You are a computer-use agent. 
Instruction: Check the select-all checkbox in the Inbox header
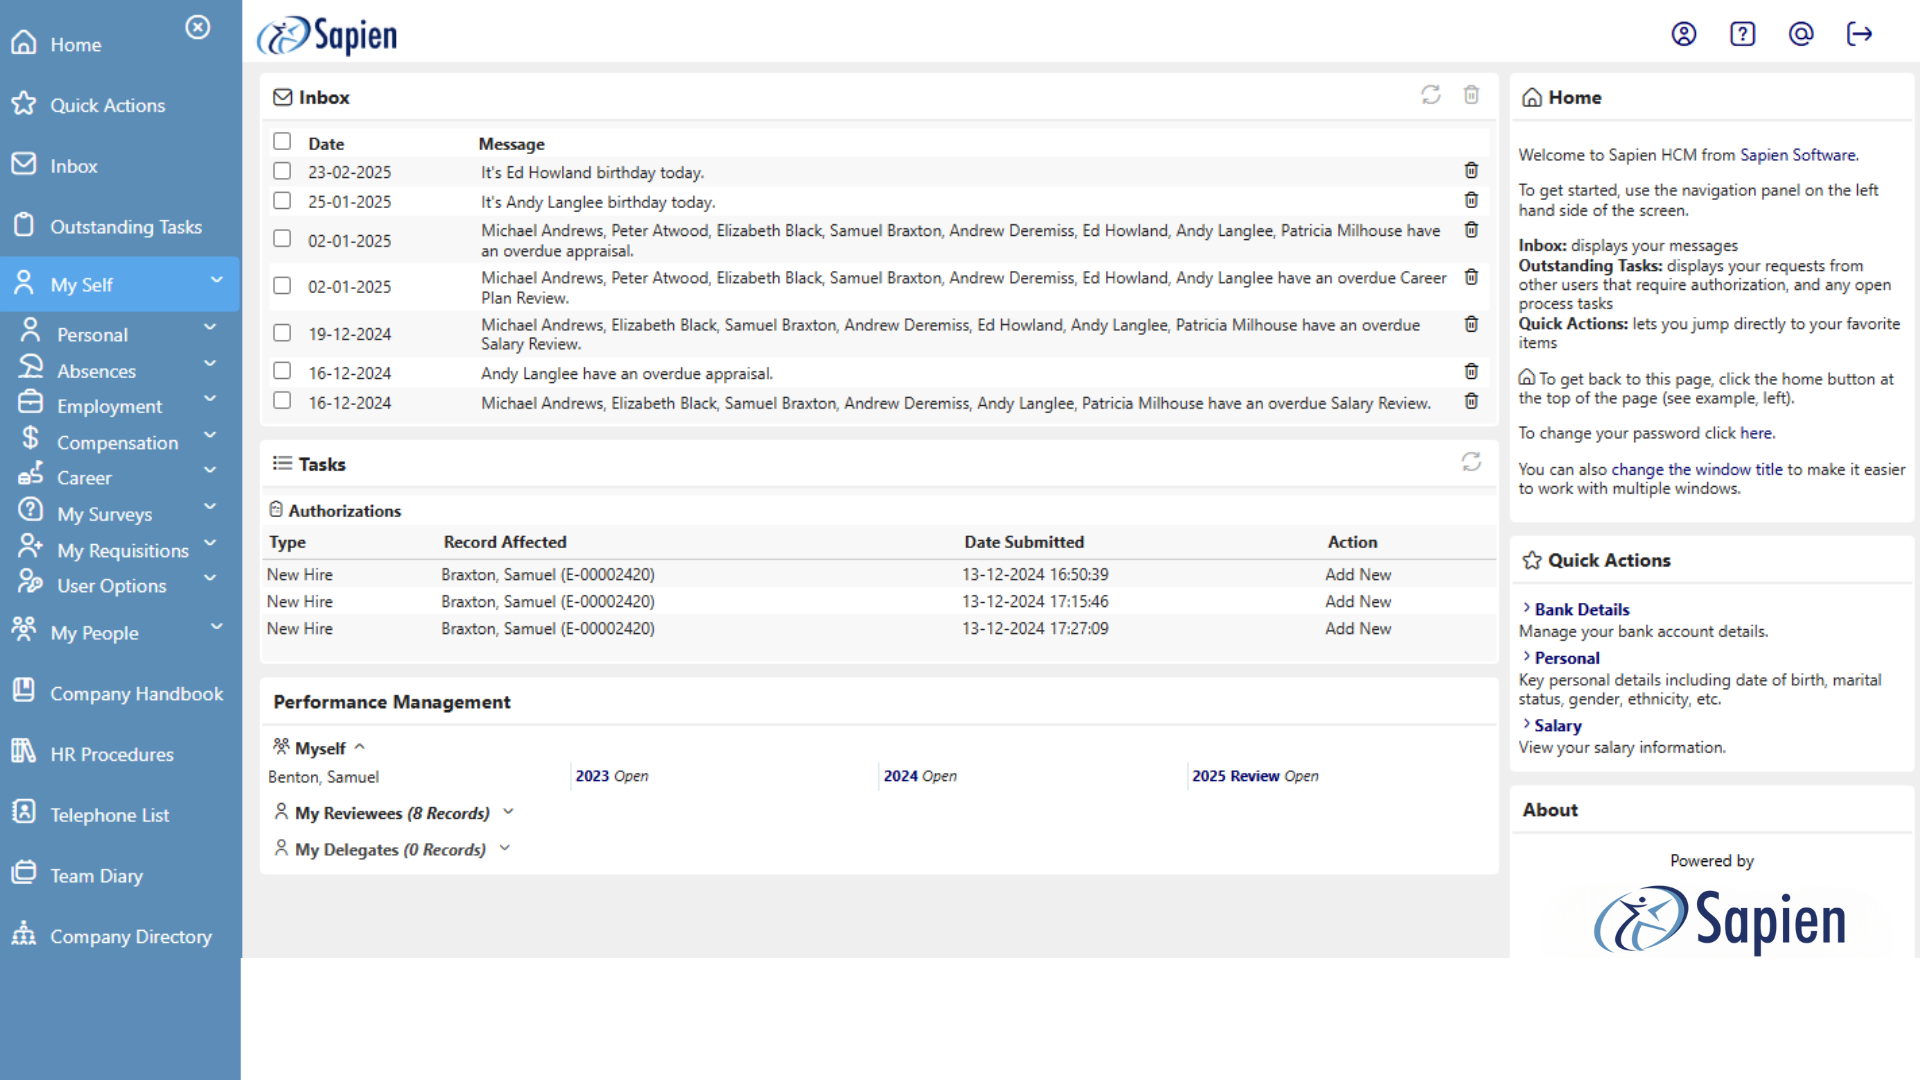pyautogui.click(x=282, y=142)
